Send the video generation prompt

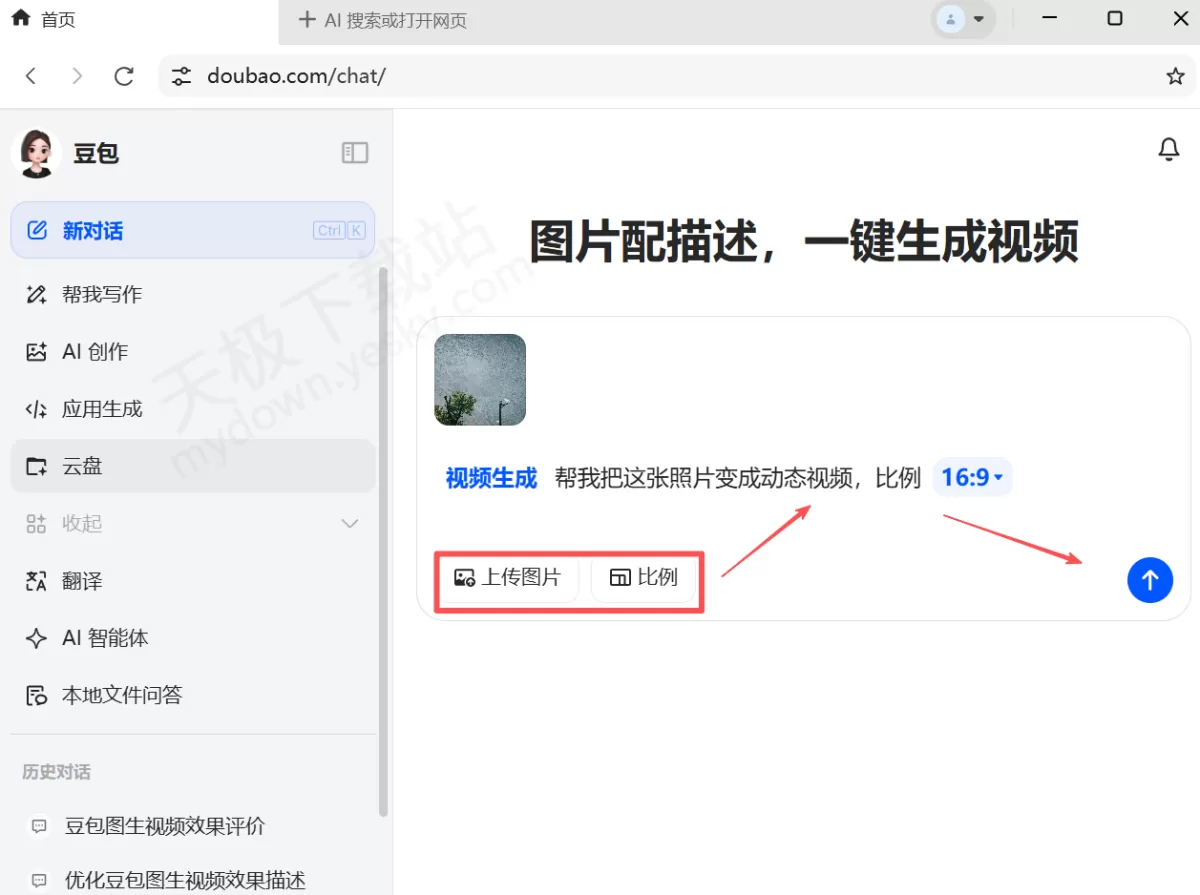(1150, 579)
